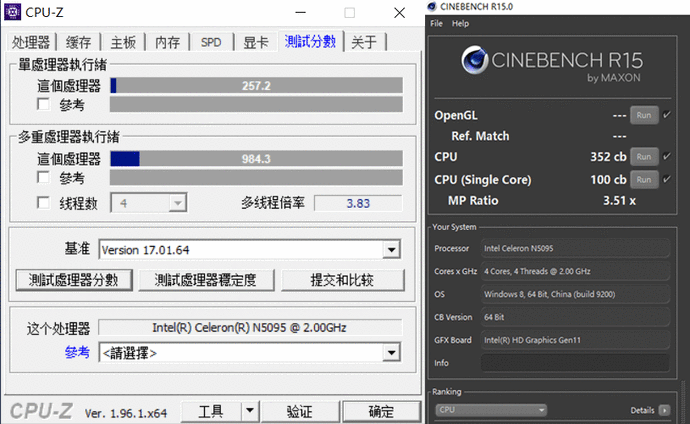Click the 100 cb single core score
The image size is (690, 424).
click(608, 179)
